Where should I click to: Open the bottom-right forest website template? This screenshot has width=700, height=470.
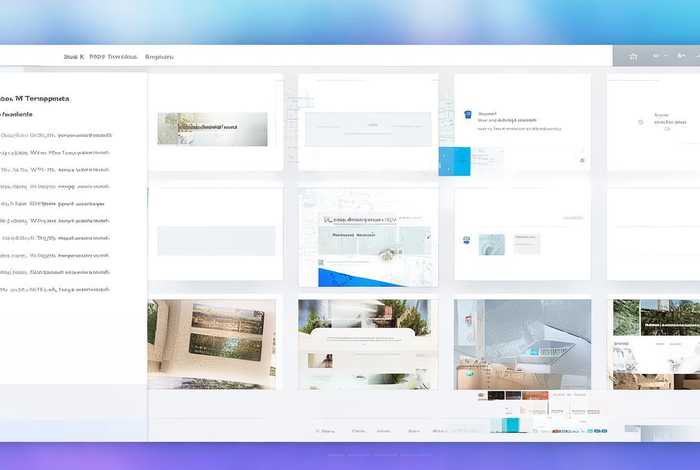click(x=655, y=342)
